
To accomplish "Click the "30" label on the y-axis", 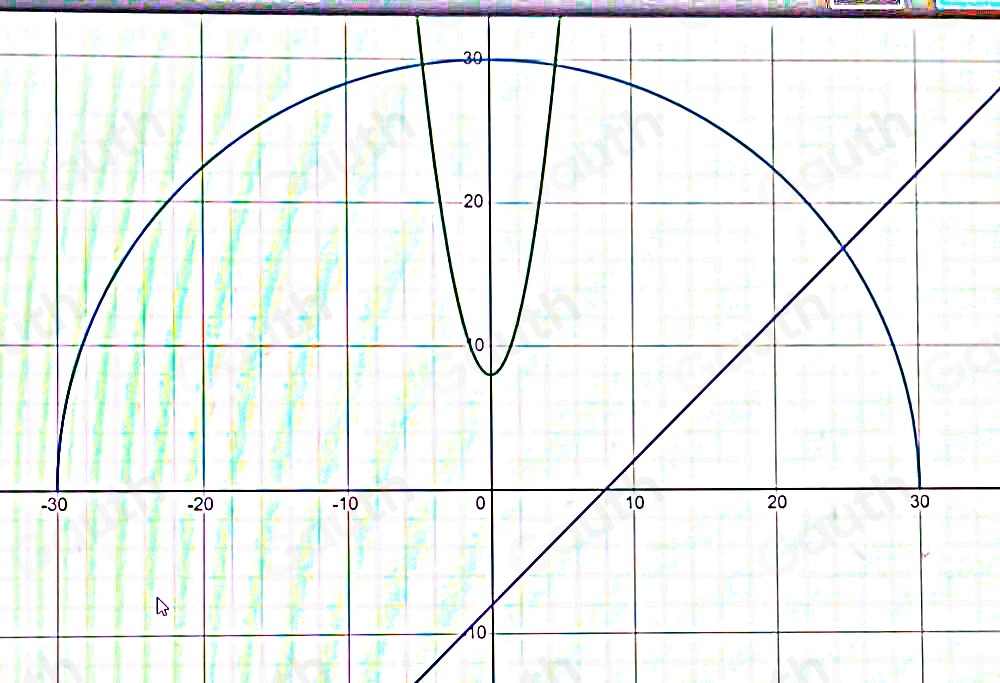I will click(473, 59).
